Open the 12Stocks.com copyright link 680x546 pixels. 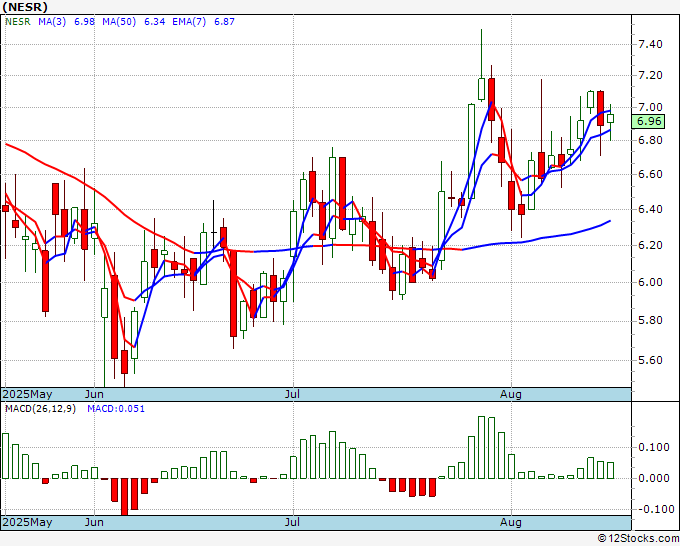click(x=638, y=539)
